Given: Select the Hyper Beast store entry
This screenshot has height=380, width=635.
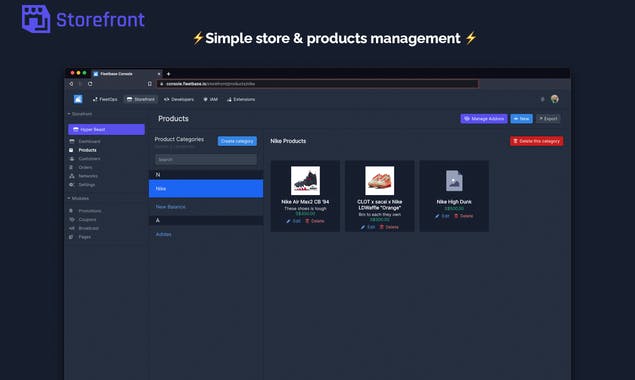Looking at the screenshot, I should 107,129.
